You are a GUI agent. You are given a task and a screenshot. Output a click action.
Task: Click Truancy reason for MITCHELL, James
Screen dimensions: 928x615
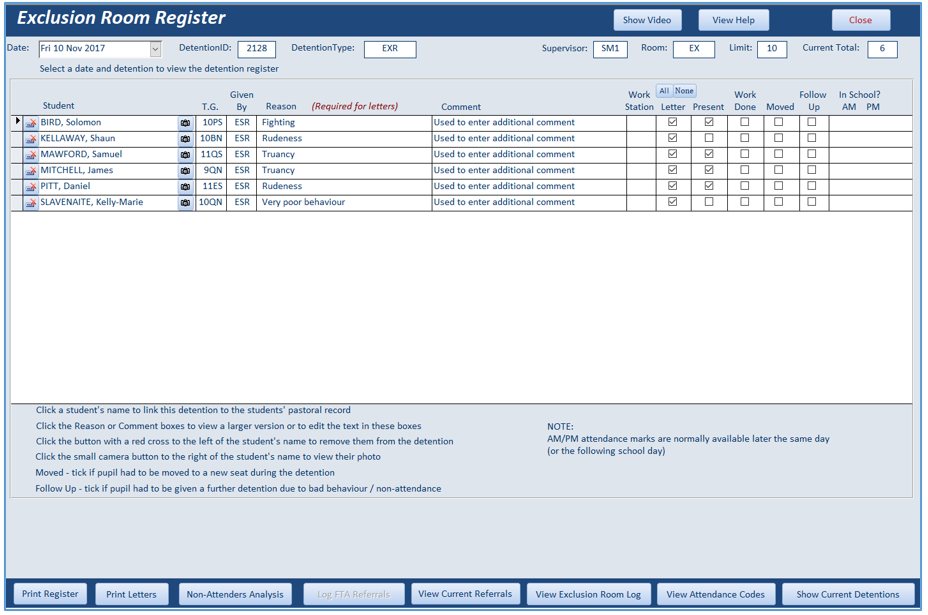click(x=344, y=171)
